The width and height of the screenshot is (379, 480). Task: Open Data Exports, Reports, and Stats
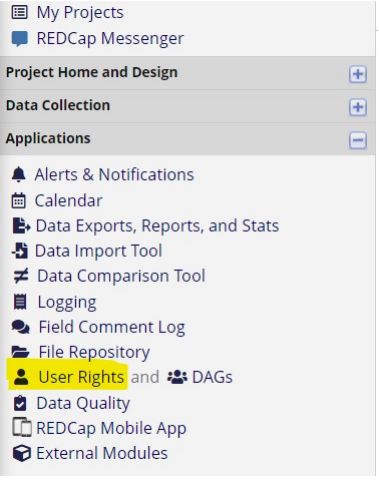(x=157, y=226)
